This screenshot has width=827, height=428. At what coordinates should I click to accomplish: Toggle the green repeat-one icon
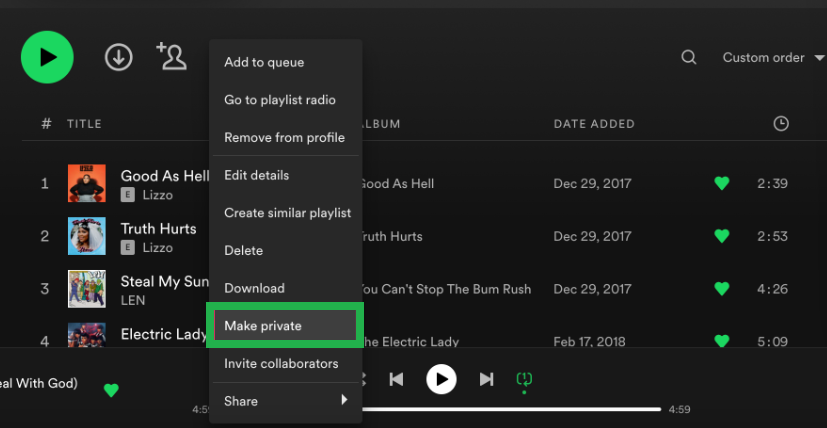coord(524,380)
